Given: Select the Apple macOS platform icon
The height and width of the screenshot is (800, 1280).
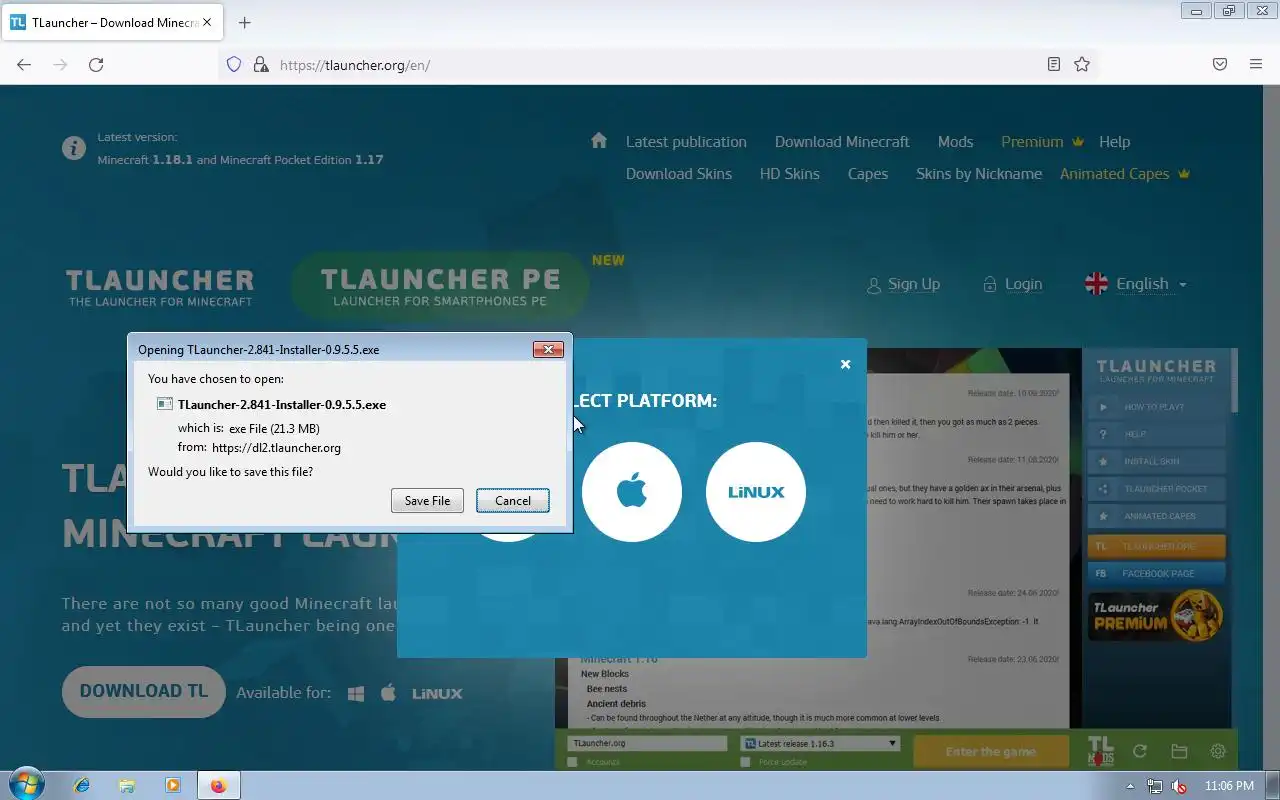Looking at the screenshot, I should pos(632,492).
